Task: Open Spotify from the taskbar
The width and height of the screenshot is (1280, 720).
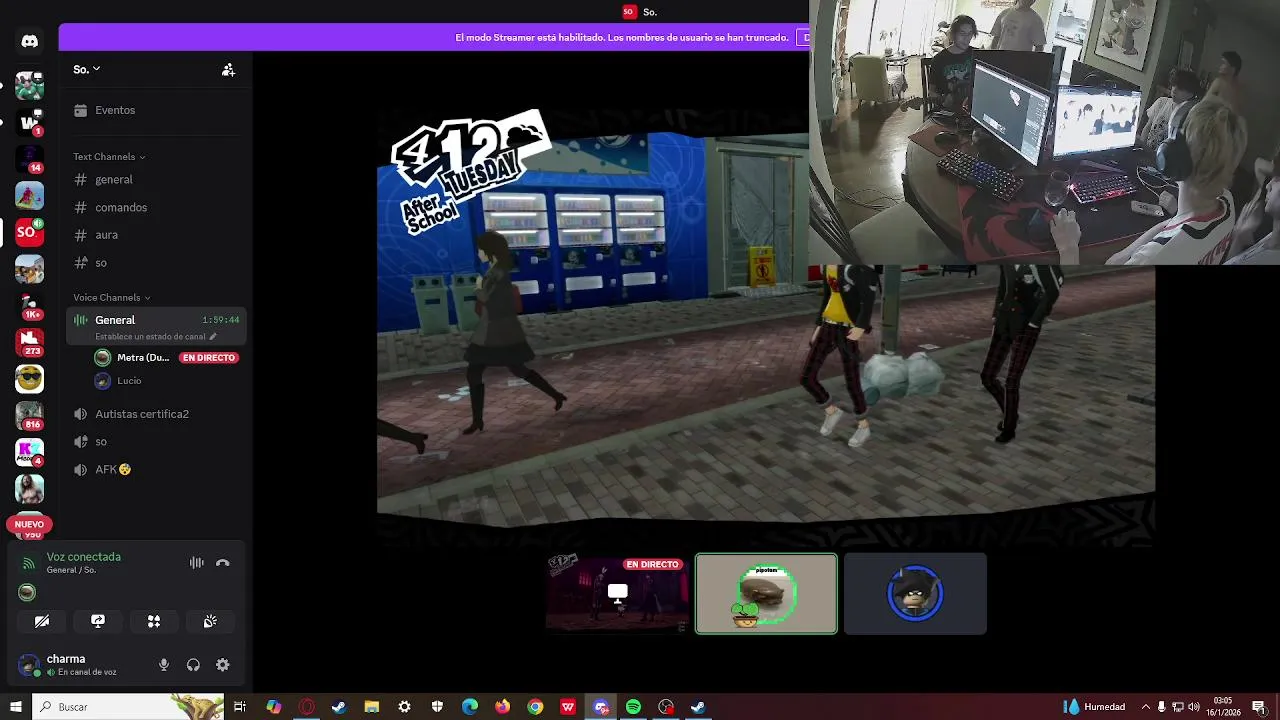Action: (x=633, y=707)
